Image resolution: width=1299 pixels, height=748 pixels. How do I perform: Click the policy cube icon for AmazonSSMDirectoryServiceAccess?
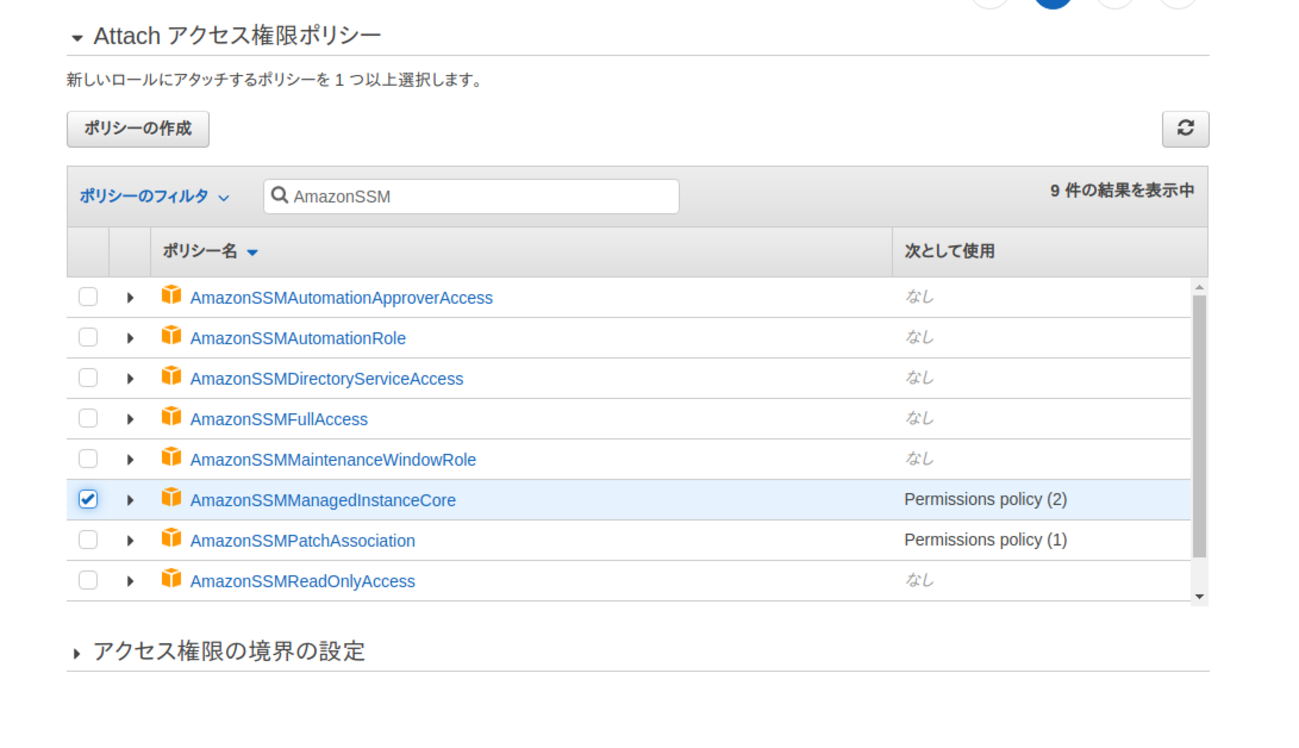click(172, 376)
